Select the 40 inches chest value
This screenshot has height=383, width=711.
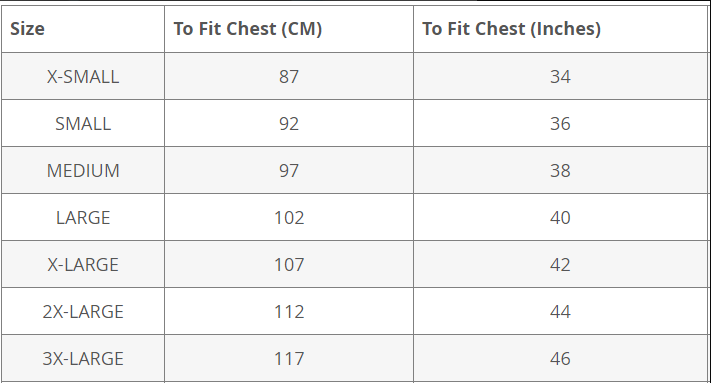(560, 218)
